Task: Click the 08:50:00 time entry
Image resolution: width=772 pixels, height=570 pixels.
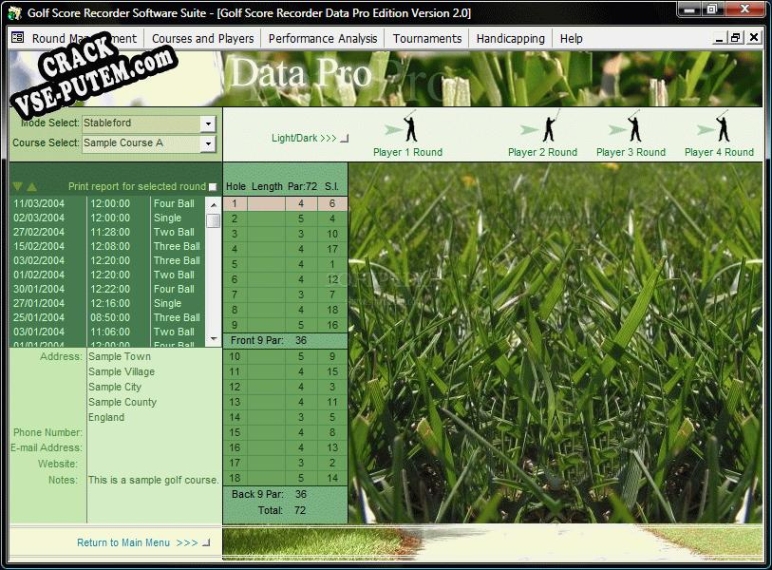Action: click(110, 317)
